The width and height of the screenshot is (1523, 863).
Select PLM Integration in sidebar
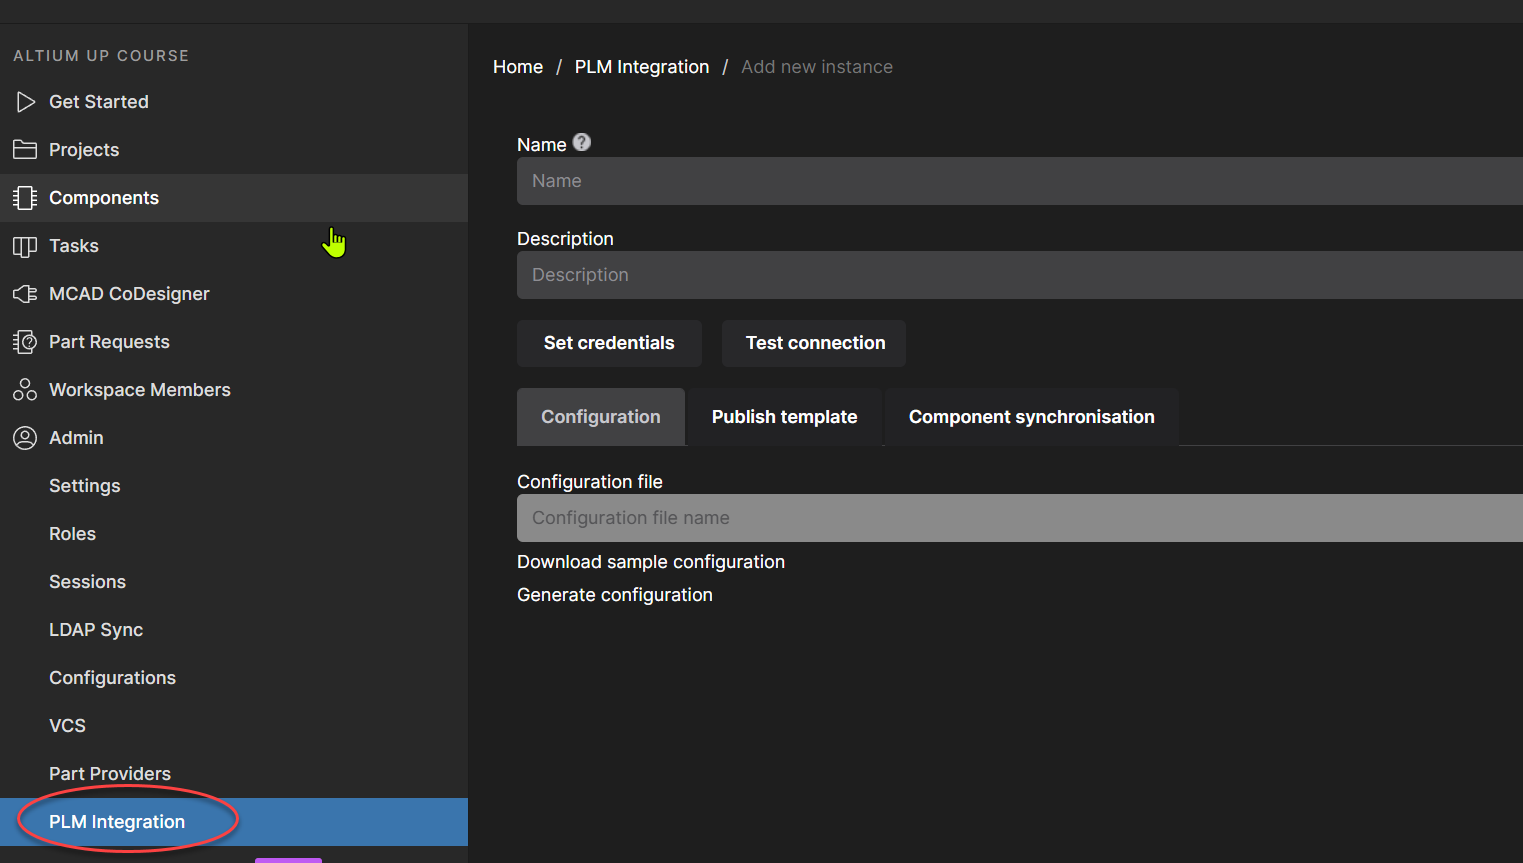coord(234,822)
